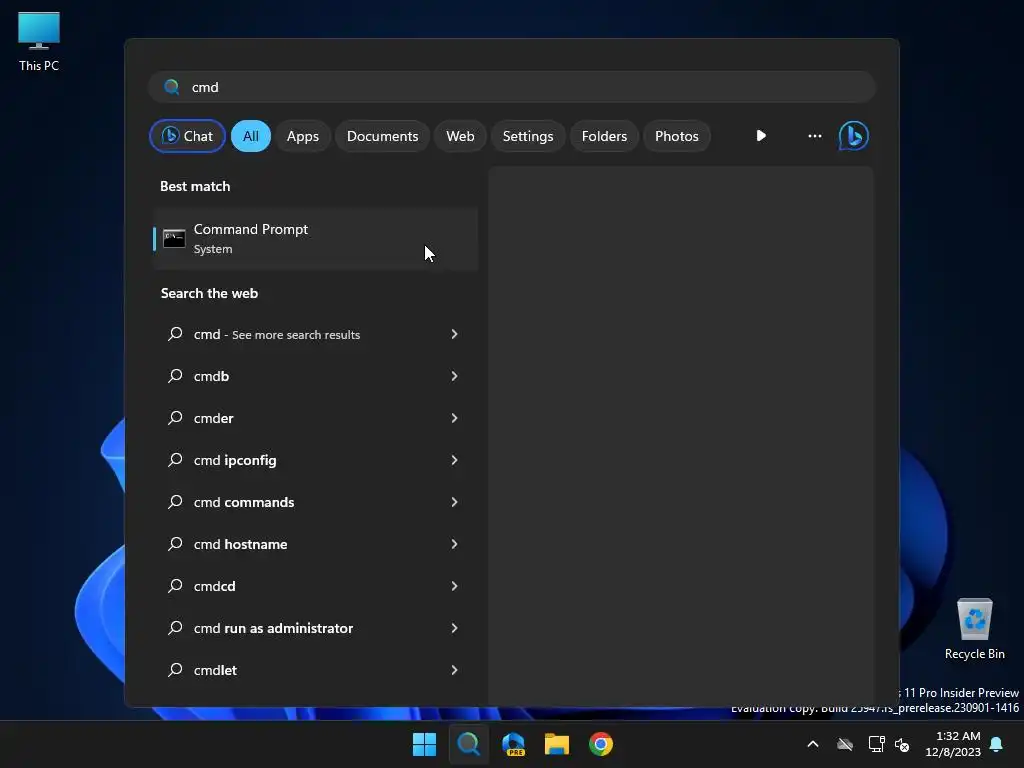
Task: Select the 'cmdcd' suggestion text
Action: [x=214, y=586]
